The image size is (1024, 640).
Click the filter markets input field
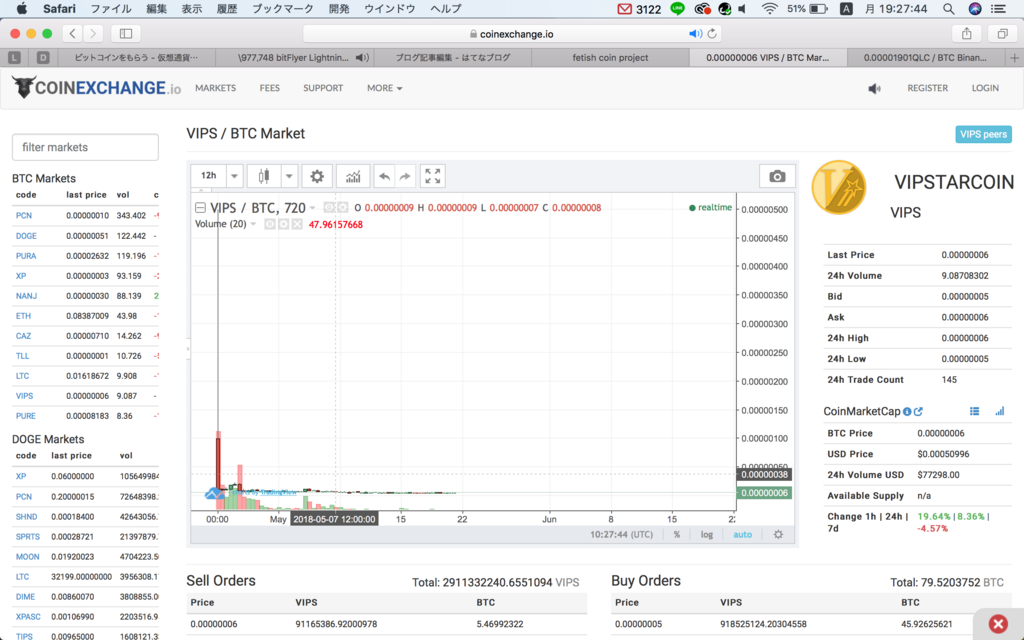click(x=85, y=148)
